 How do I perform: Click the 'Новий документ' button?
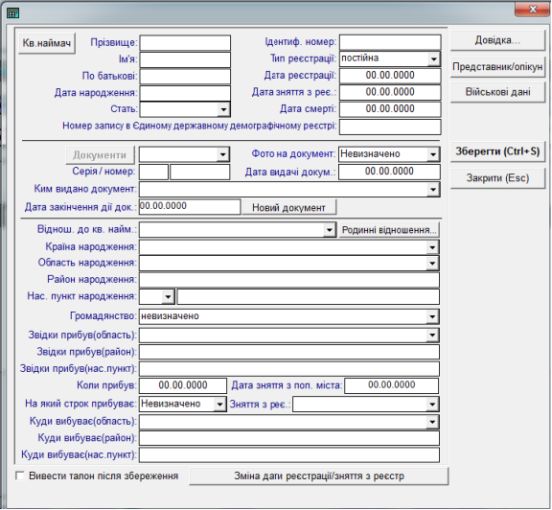[x=289, y=208]
